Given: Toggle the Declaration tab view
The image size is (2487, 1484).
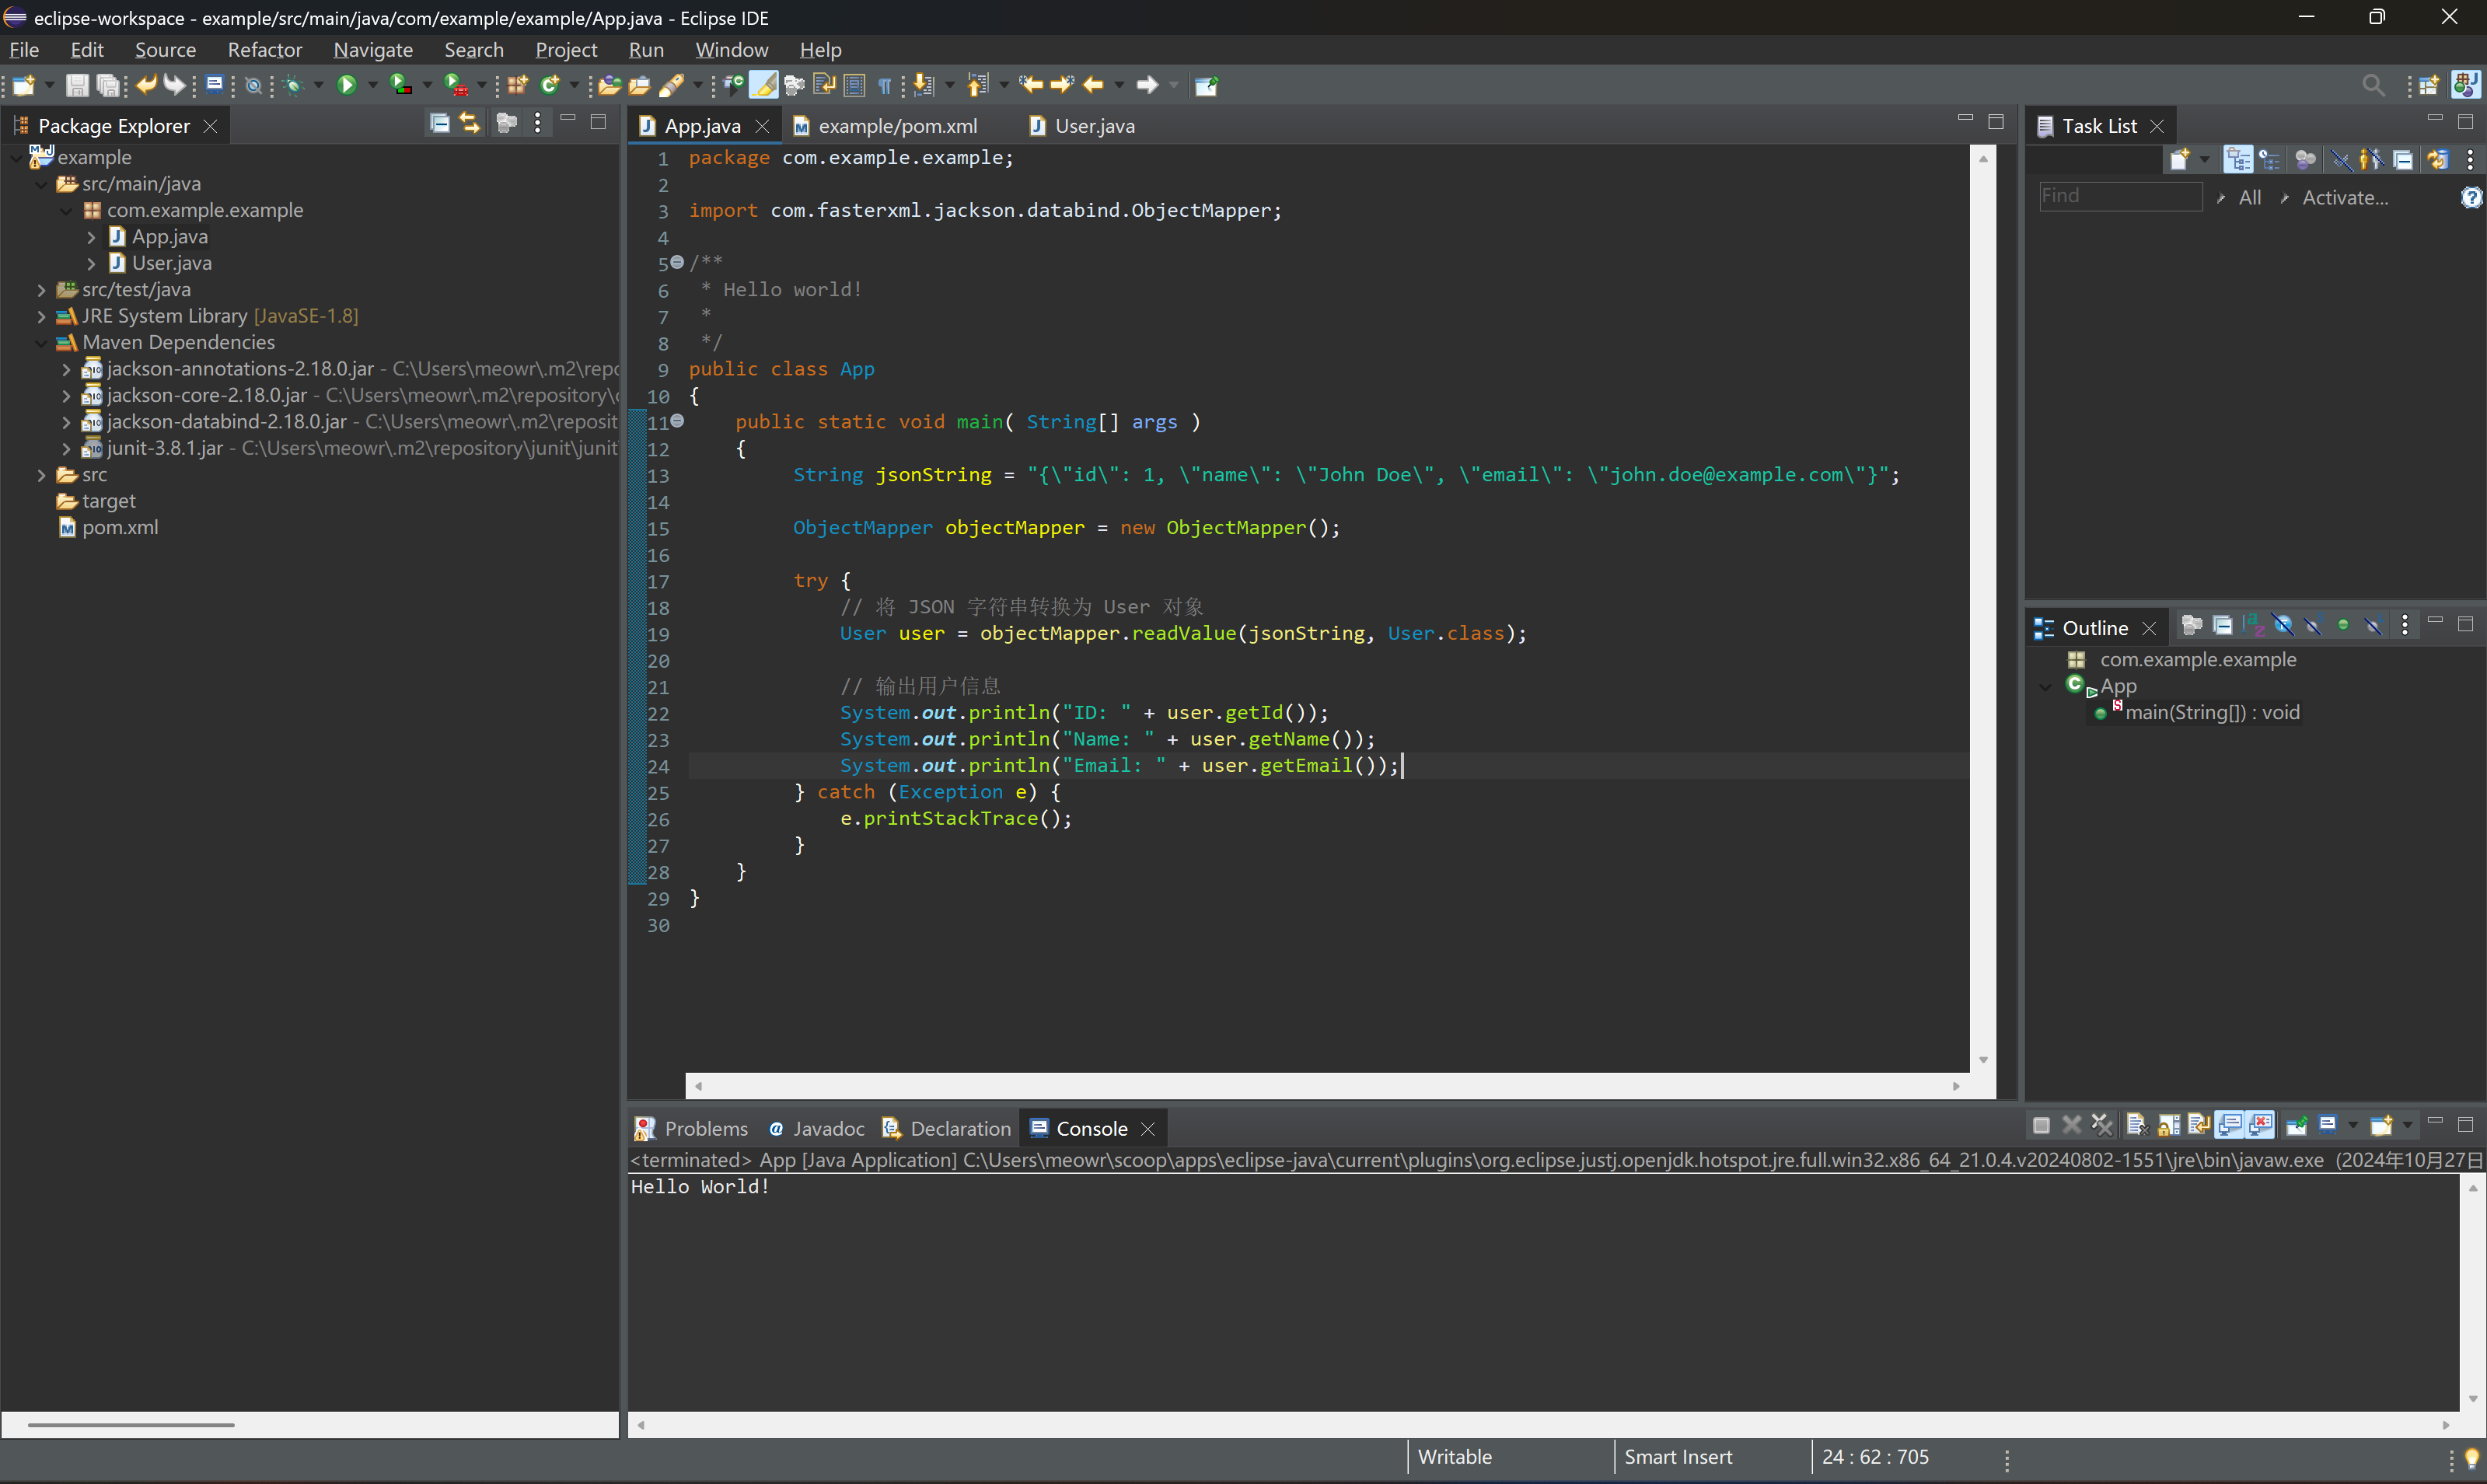Looking at the screenshot, I should click(954, 1127).
